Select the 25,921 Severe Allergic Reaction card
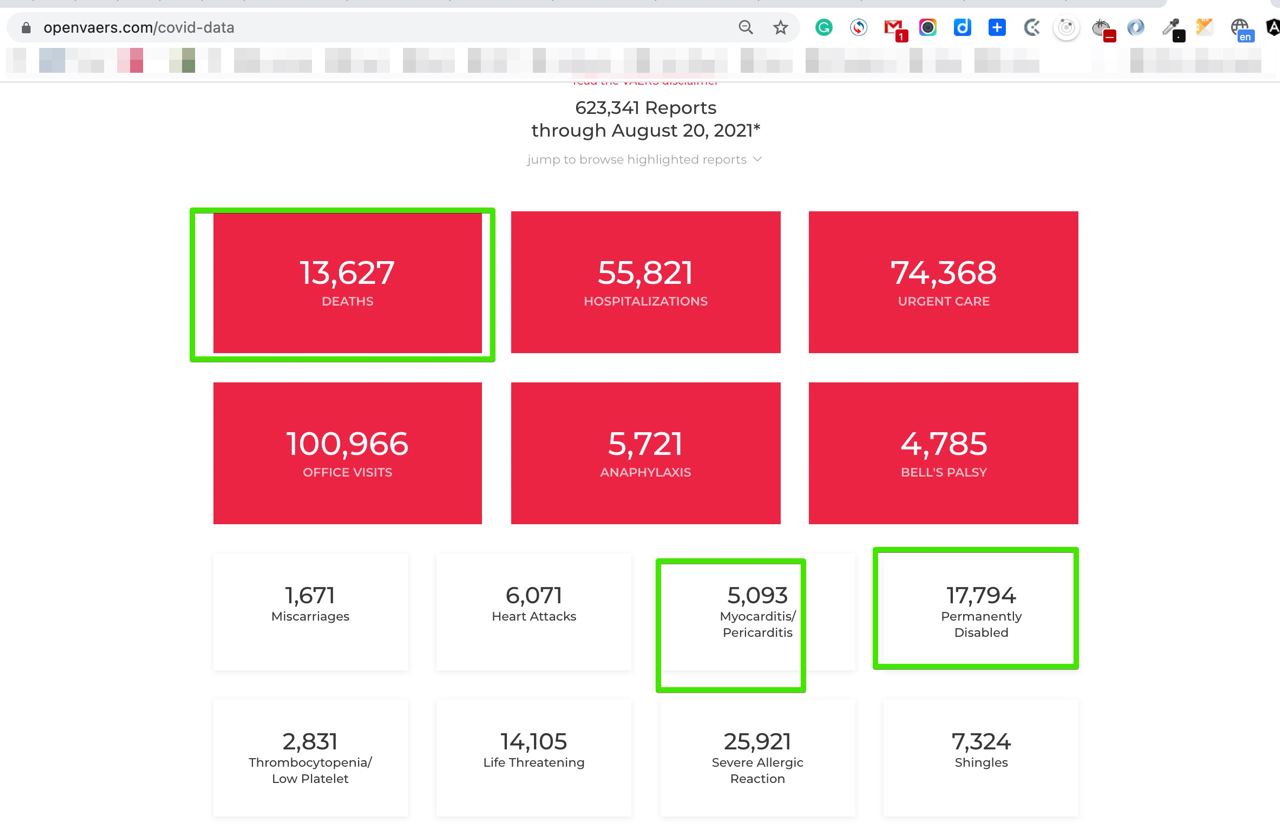The image size is (1280, 833). point(757,758)
